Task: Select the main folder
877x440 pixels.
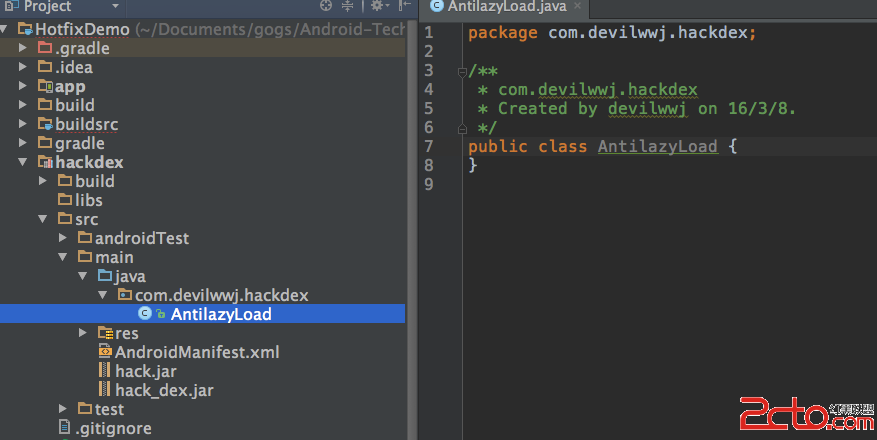Action: click(x=114, y=258)
